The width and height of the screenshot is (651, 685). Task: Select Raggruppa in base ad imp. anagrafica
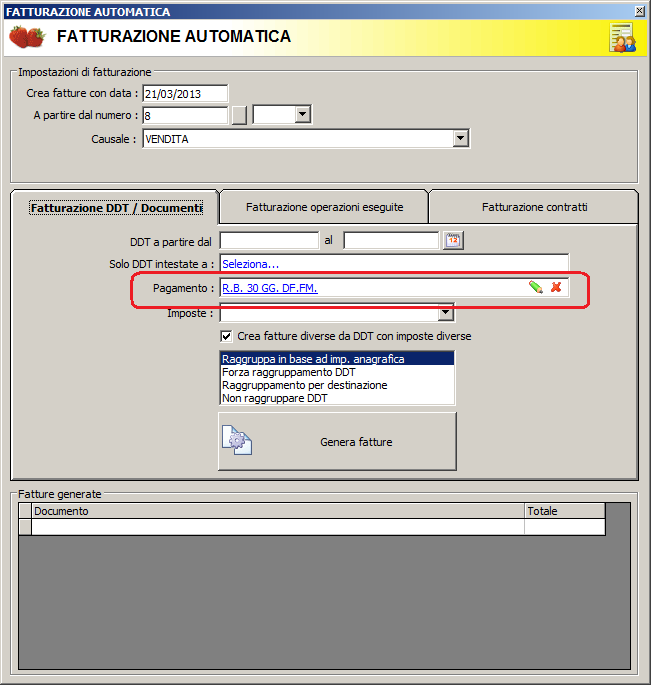click(337, 359)
